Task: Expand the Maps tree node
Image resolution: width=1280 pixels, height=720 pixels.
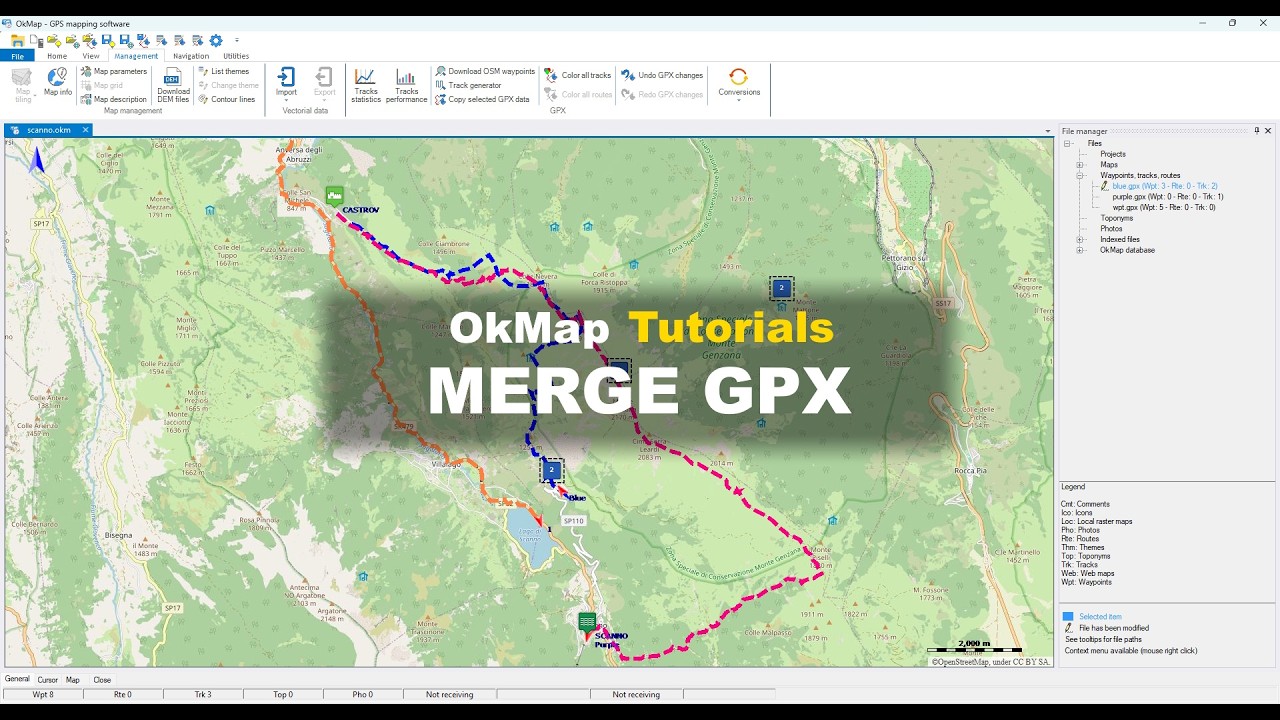Action: click(1080, 165)
